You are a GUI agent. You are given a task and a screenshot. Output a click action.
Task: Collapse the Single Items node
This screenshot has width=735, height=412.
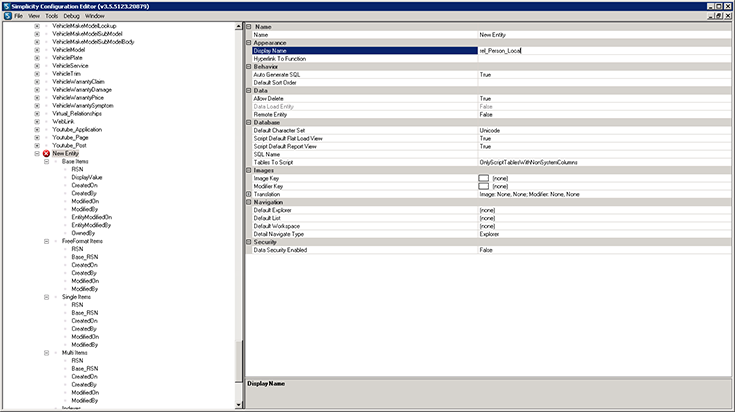(x=46, y=297)
